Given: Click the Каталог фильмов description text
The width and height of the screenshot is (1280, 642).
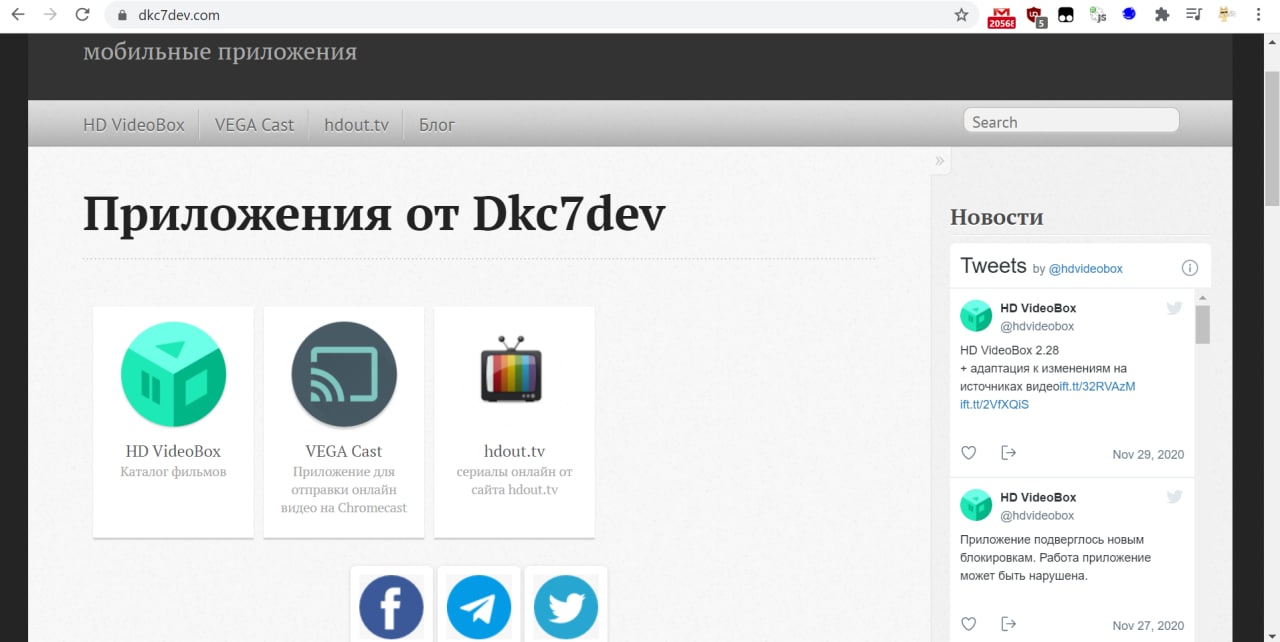Looking at the screenshot, I should [x=173, y=472].
